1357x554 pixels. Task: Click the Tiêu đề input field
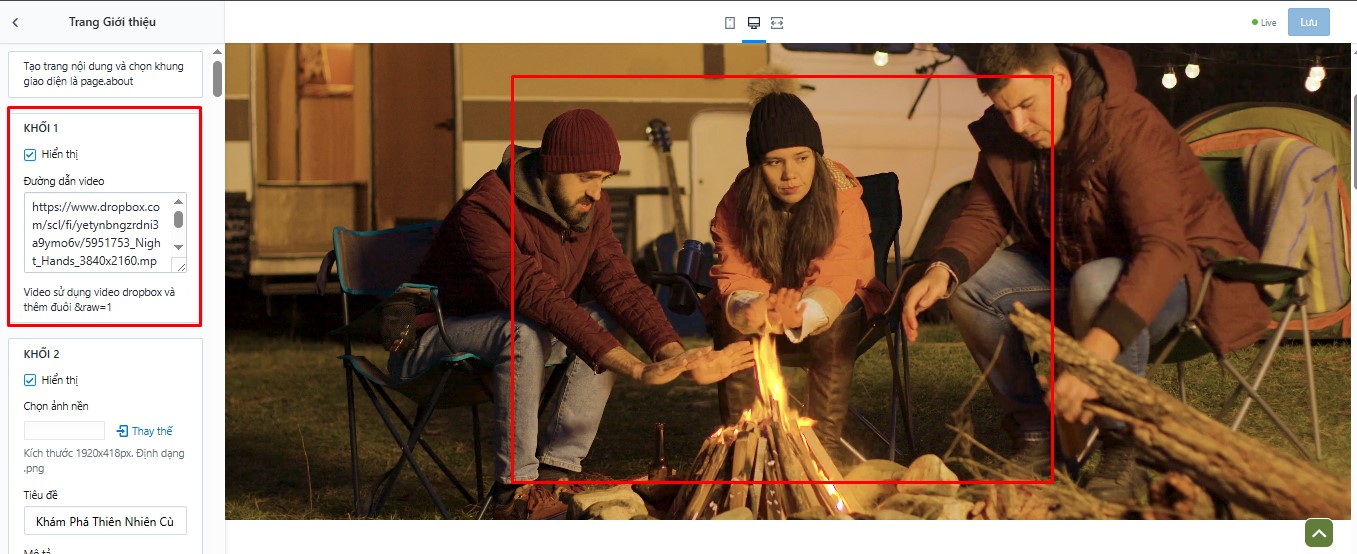tap(105, 521)
